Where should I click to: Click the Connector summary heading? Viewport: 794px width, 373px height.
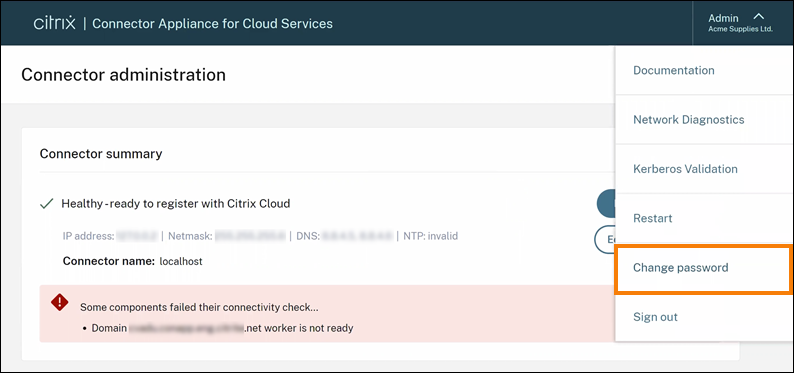pos(101,153)
